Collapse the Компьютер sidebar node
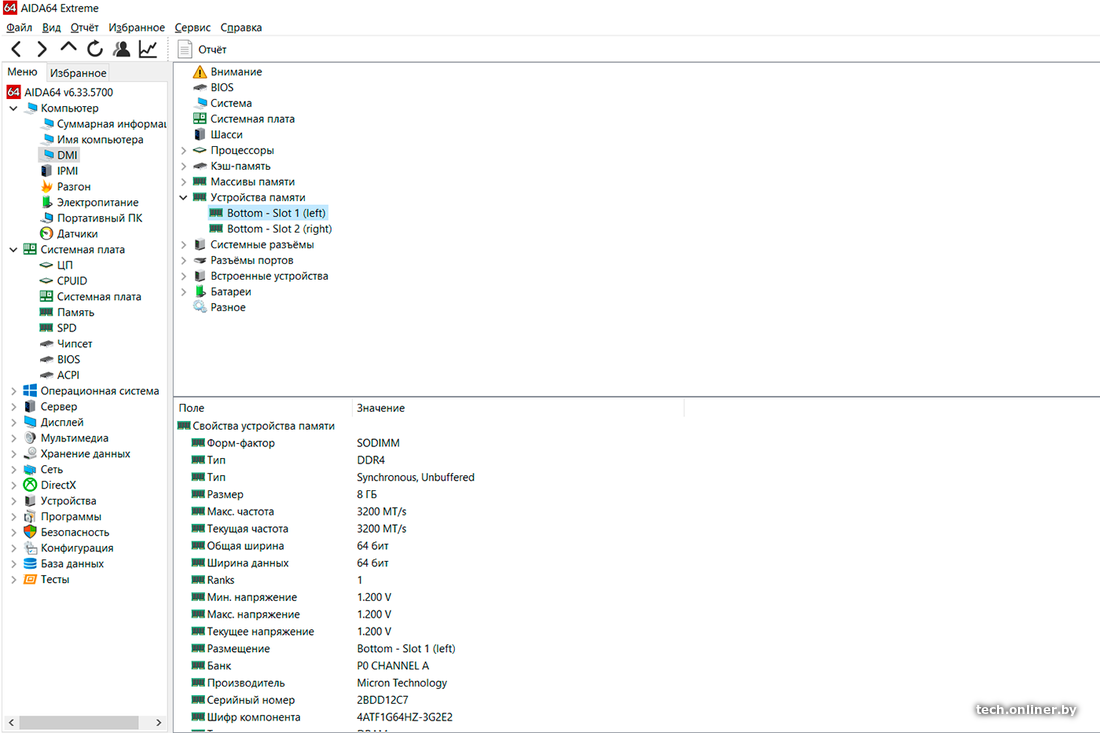1100x733 pixels. click(13, 108)
